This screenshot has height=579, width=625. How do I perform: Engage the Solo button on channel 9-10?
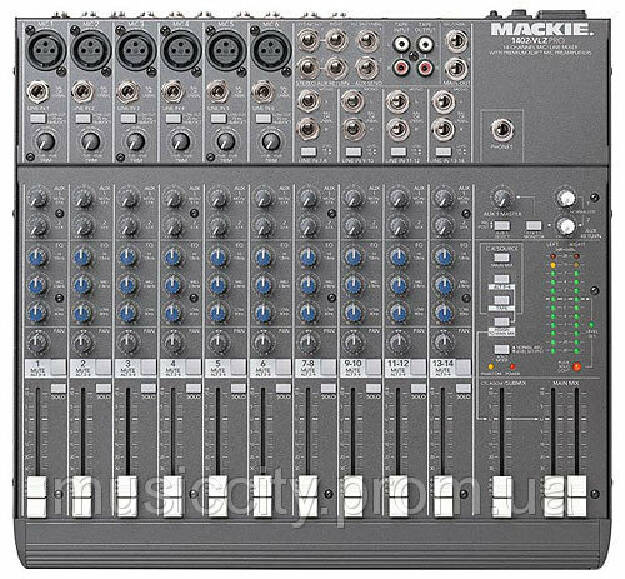point(373,389)
